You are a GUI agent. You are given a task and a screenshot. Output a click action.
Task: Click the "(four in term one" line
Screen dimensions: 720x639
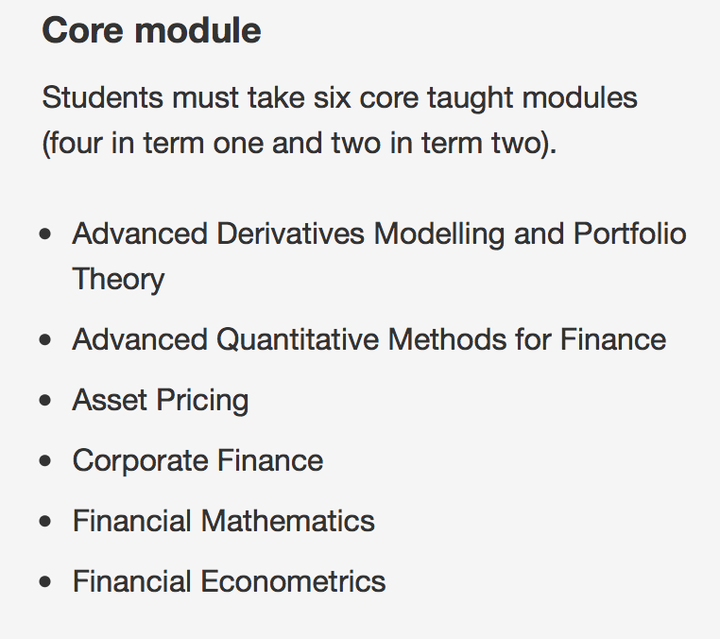point(299,143)
